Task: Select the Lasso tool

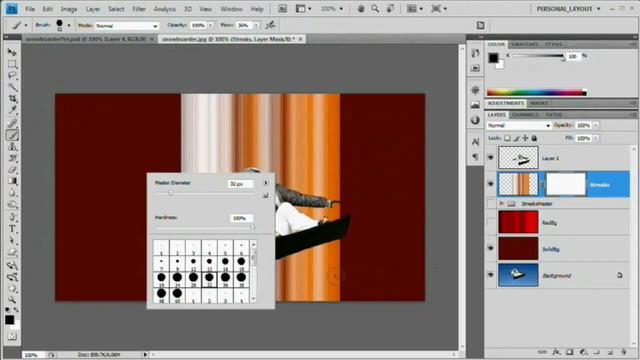Action: (x=12, y=76)
